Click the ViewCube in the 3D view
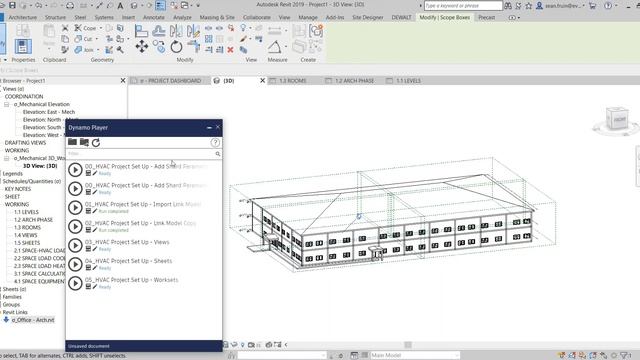The width and height of the screenshot is (640, 360). point(617,120)
